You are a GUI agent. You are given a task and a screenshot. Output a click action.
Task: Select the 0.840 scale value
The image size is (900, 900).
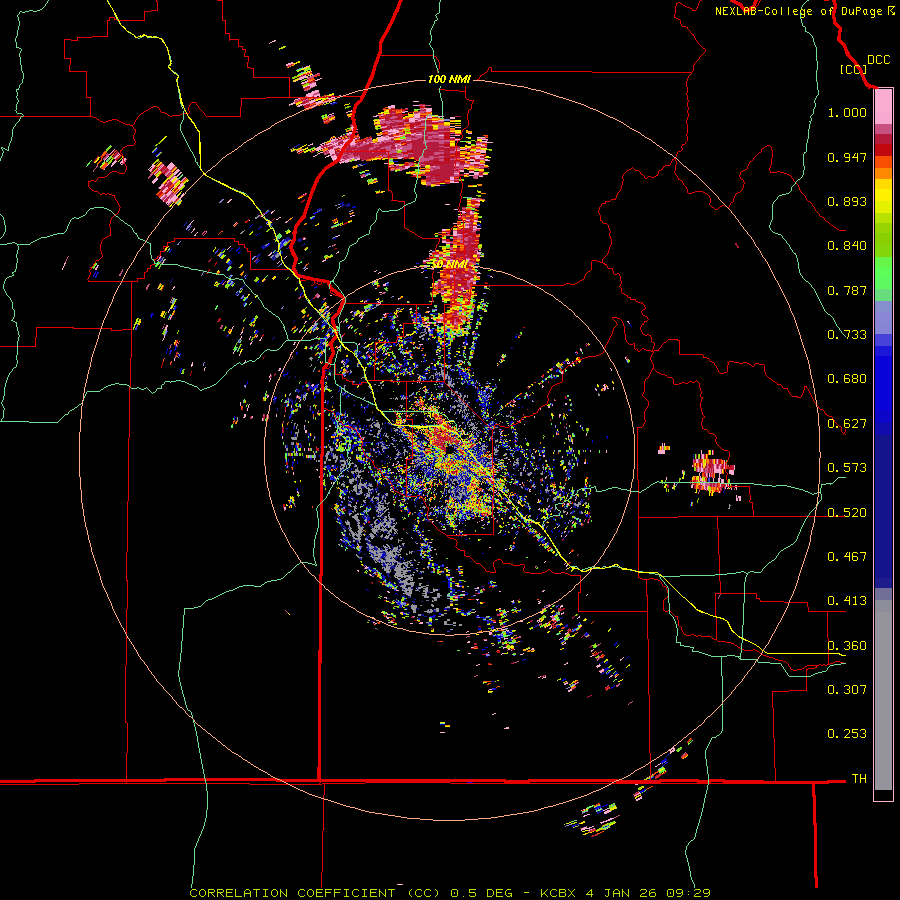pyautogui.click(x=847, y=246)
